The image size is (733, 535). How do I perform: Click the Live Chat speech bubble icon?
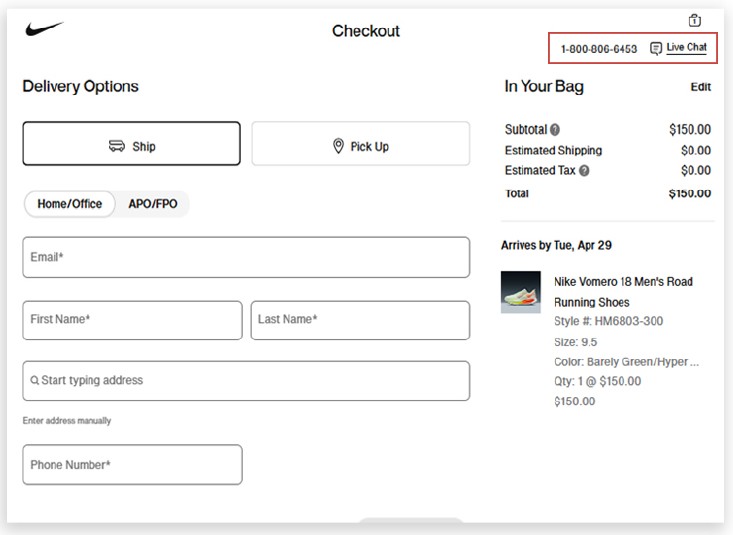[656, 48]
